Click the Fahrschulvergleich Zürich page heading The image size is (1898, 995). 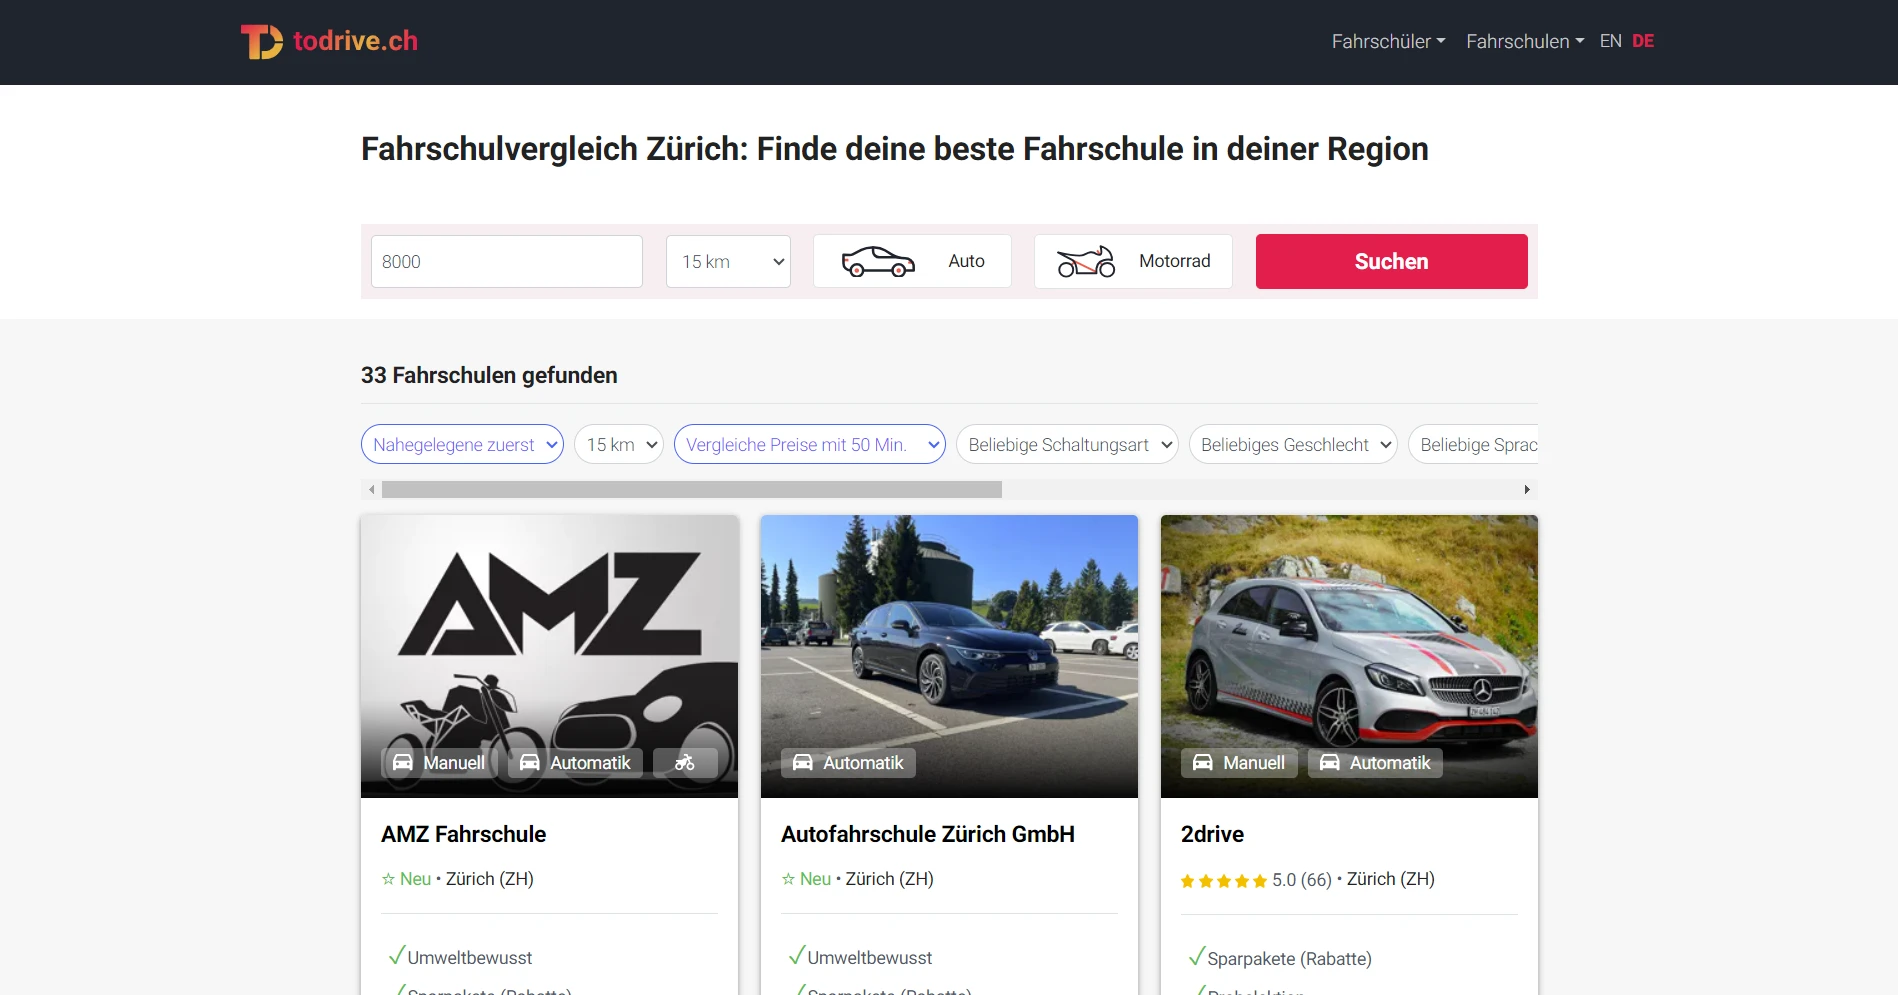pyautogui.click(x=895, y=149)
